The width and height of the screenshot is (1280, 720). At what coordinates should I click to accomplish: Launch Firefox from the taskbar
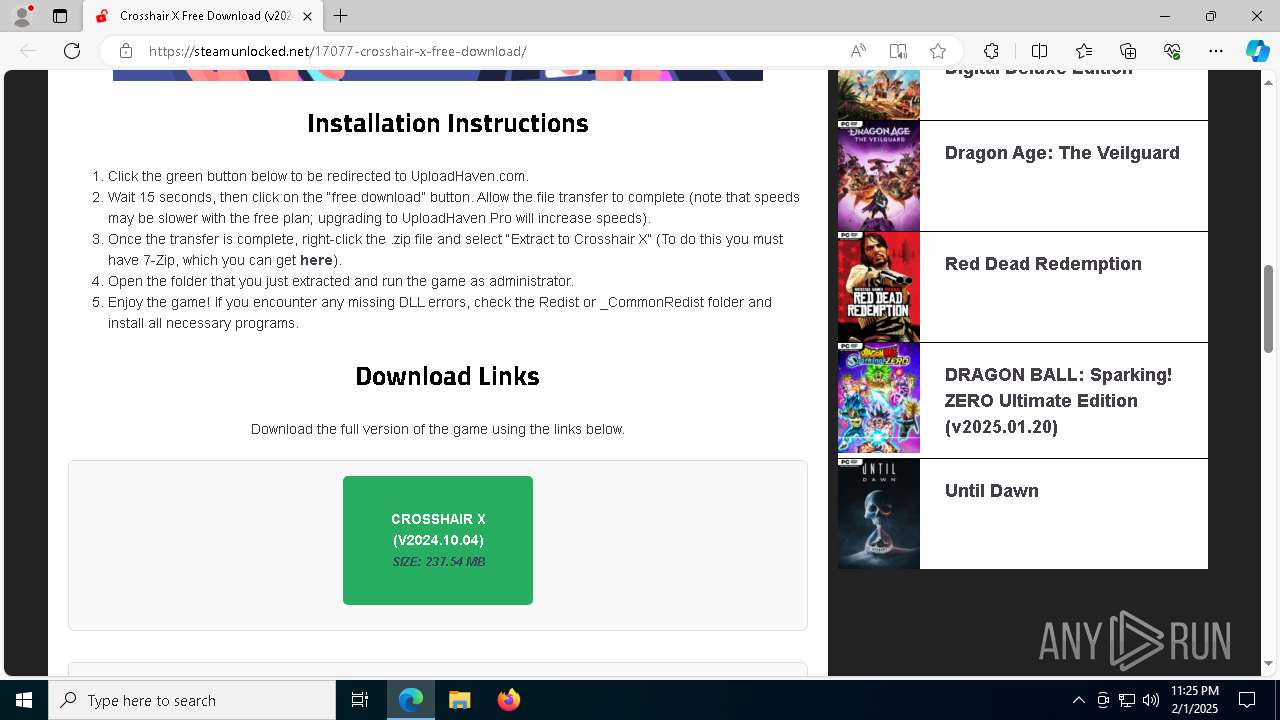click(508, 700)
